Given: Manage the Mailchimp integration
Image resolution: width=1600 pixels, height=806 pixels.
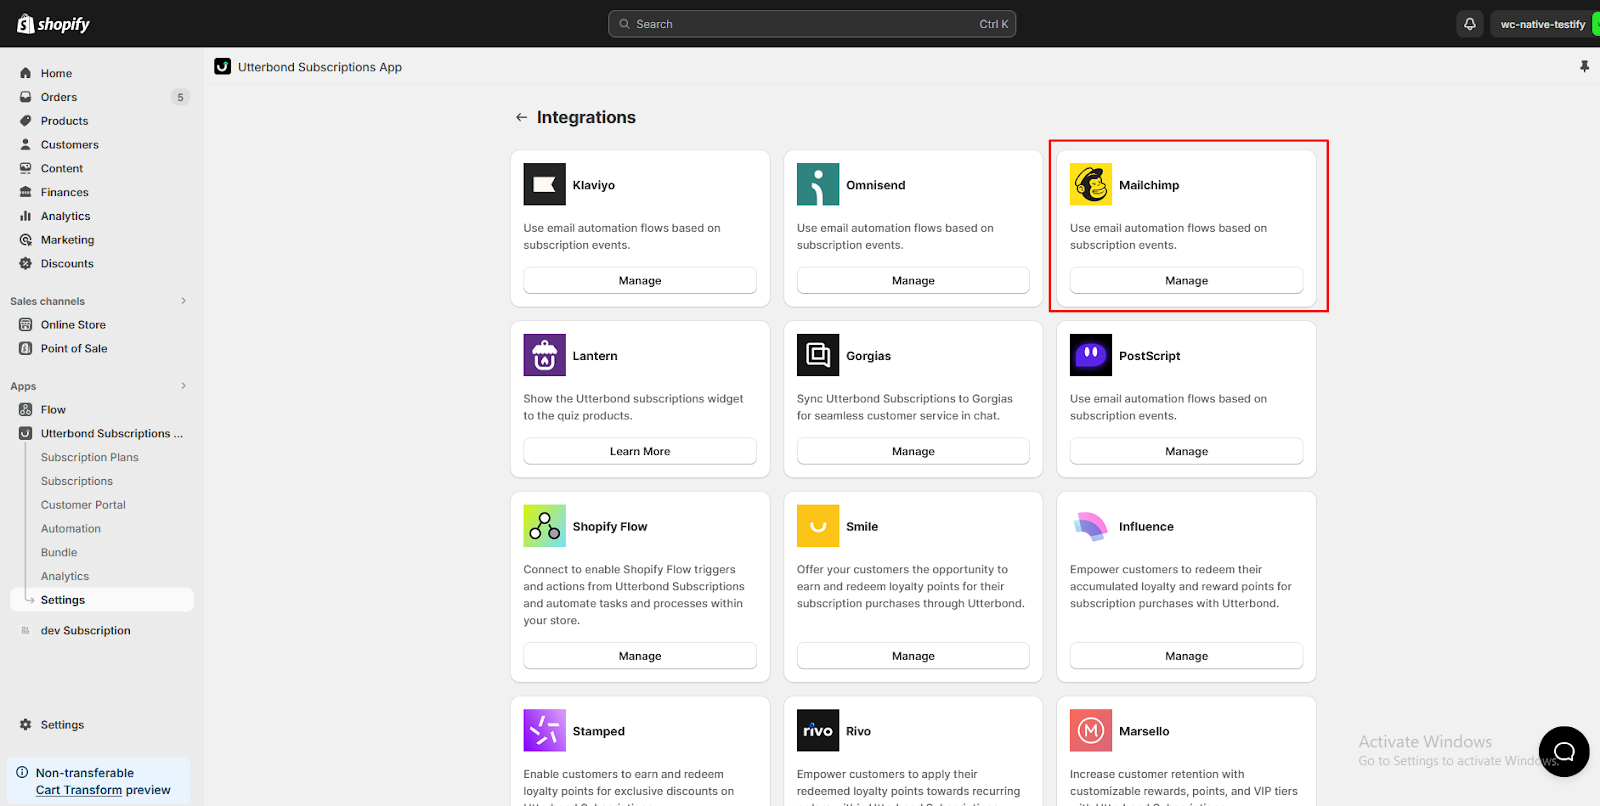Looking at the screenshot, I should tap(1186, 280).
